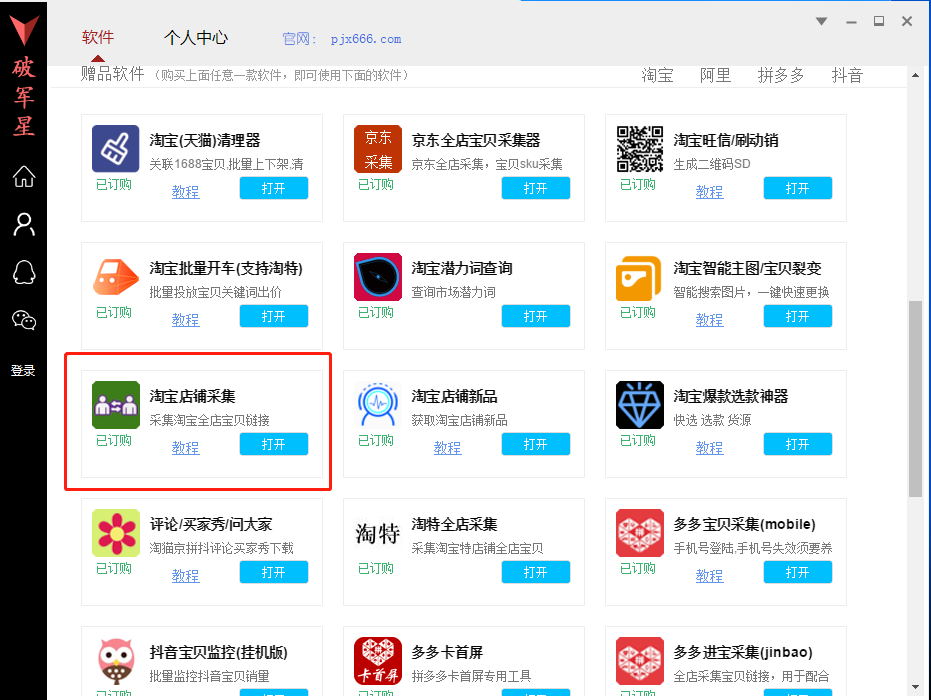Click the 淘宝爆款选款神器 diamond icon
The height and width of the screenshot is (700, 931).
[x=639, y=404]
